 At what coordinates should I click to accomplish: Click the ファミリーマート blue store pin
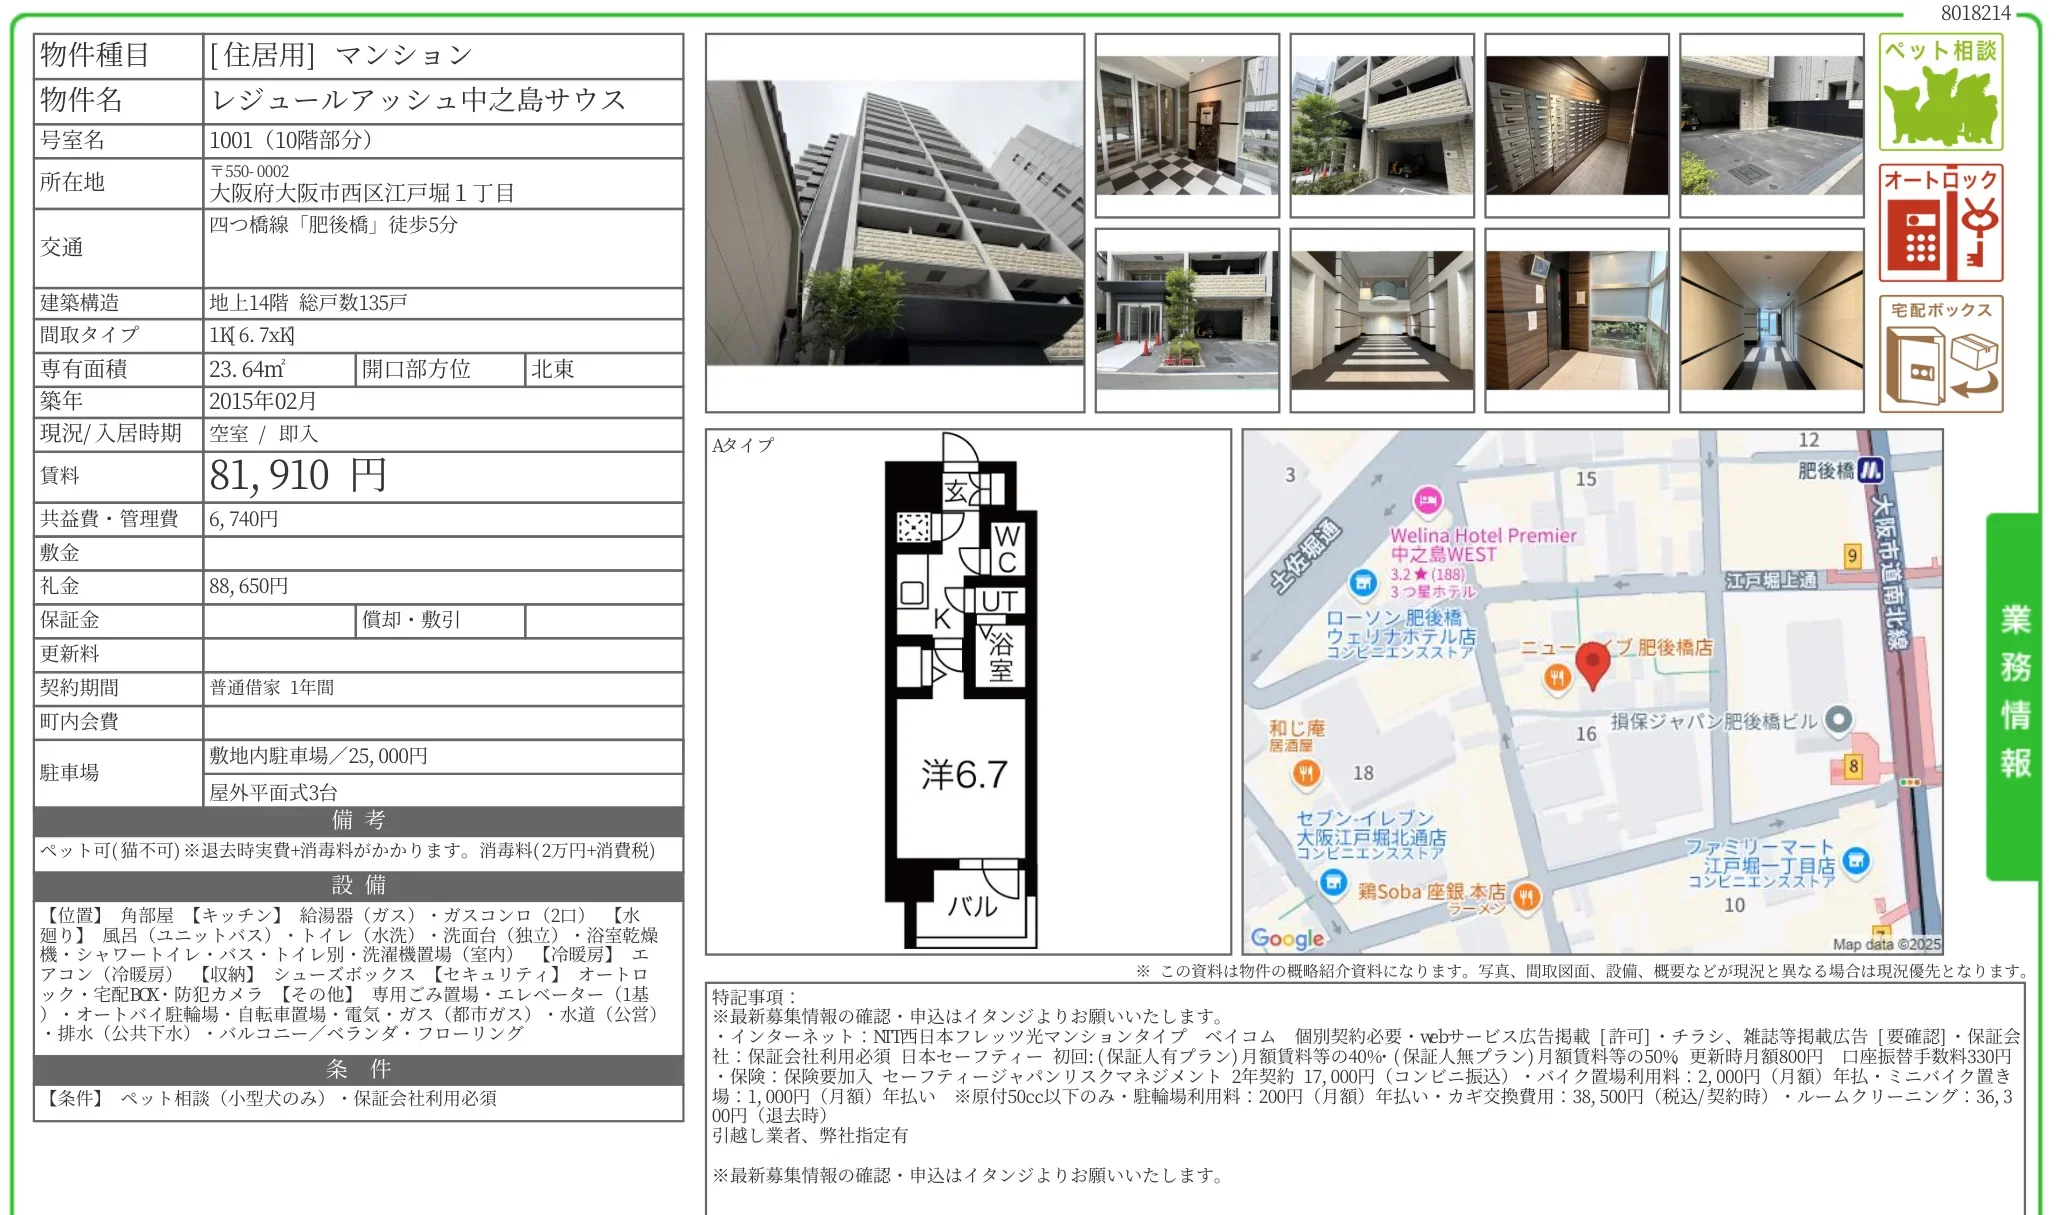point(1855,860)
